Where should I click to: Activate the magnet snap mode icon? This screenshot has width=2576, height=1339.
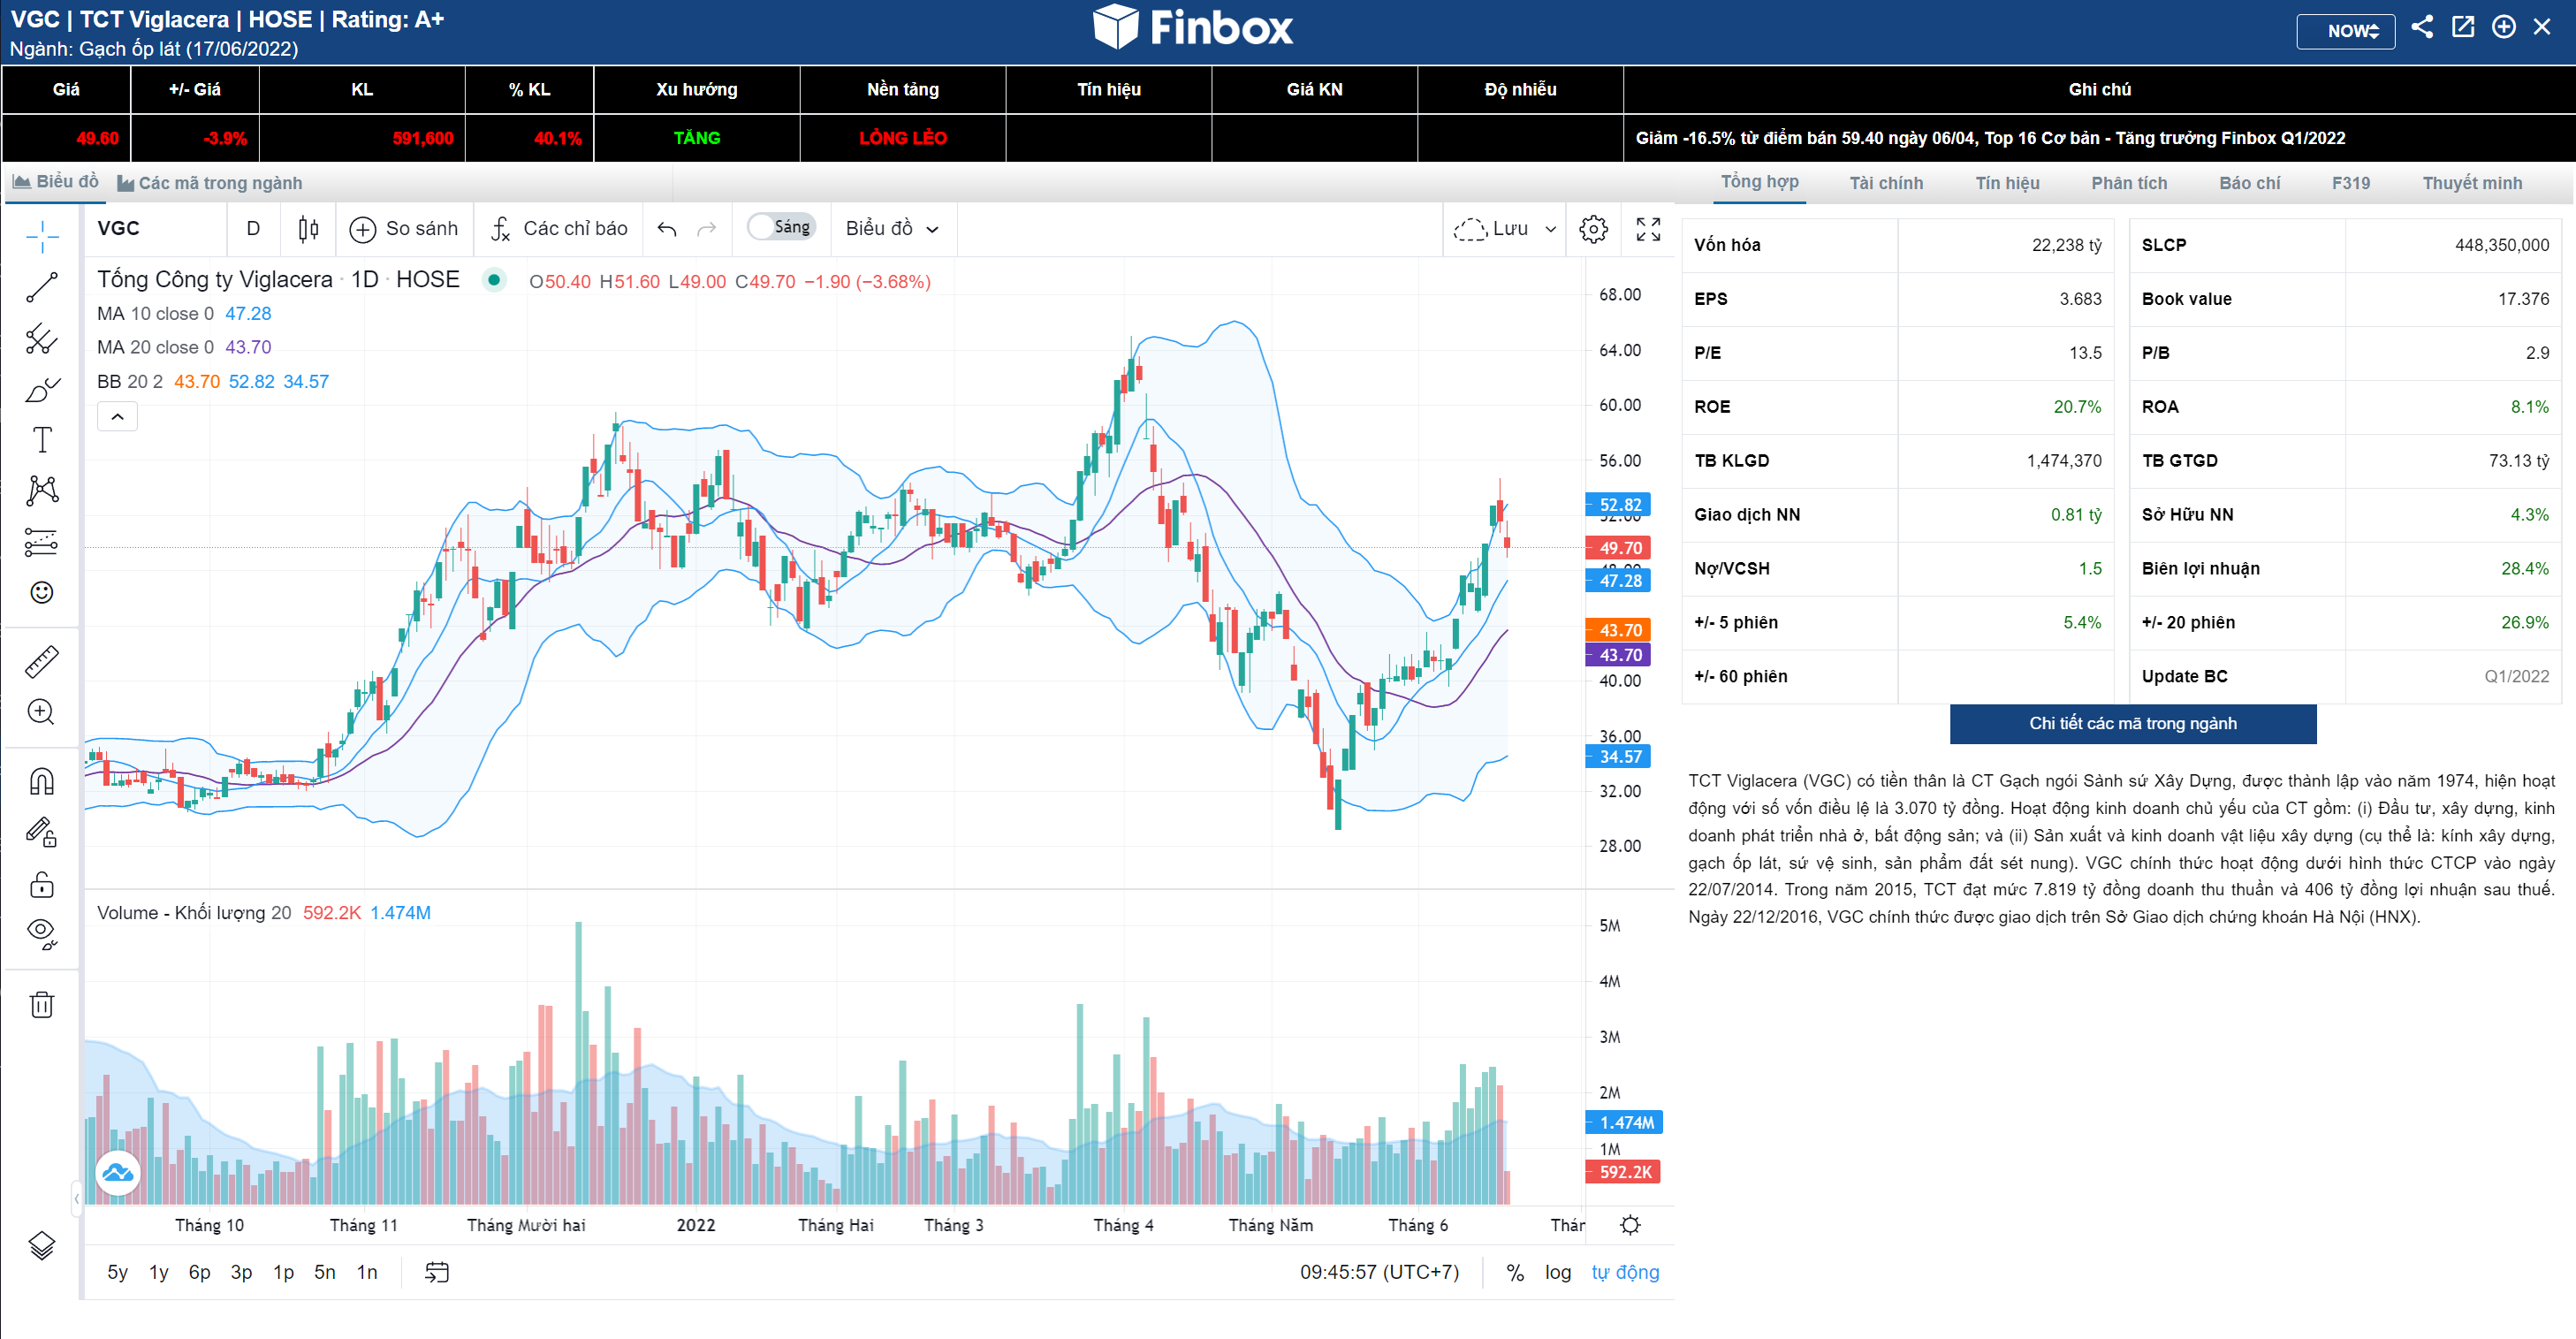(41, 781)
